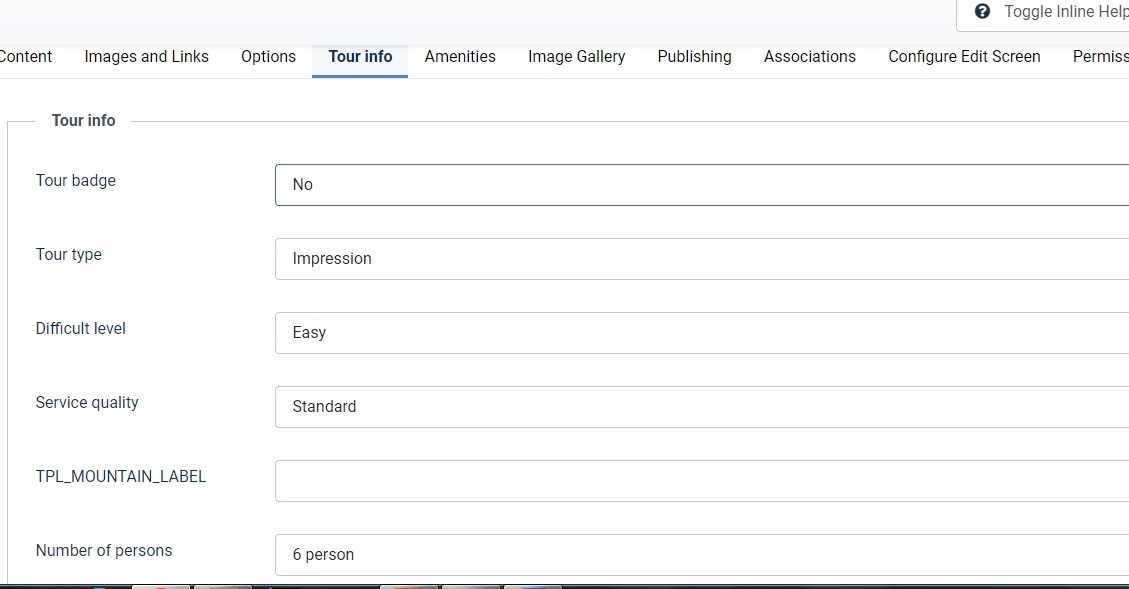Focus the empty TPL_MOUNTAIN_LABEL text field
The height and width of the screenshot is (589, 1129).
click(701, 481)
